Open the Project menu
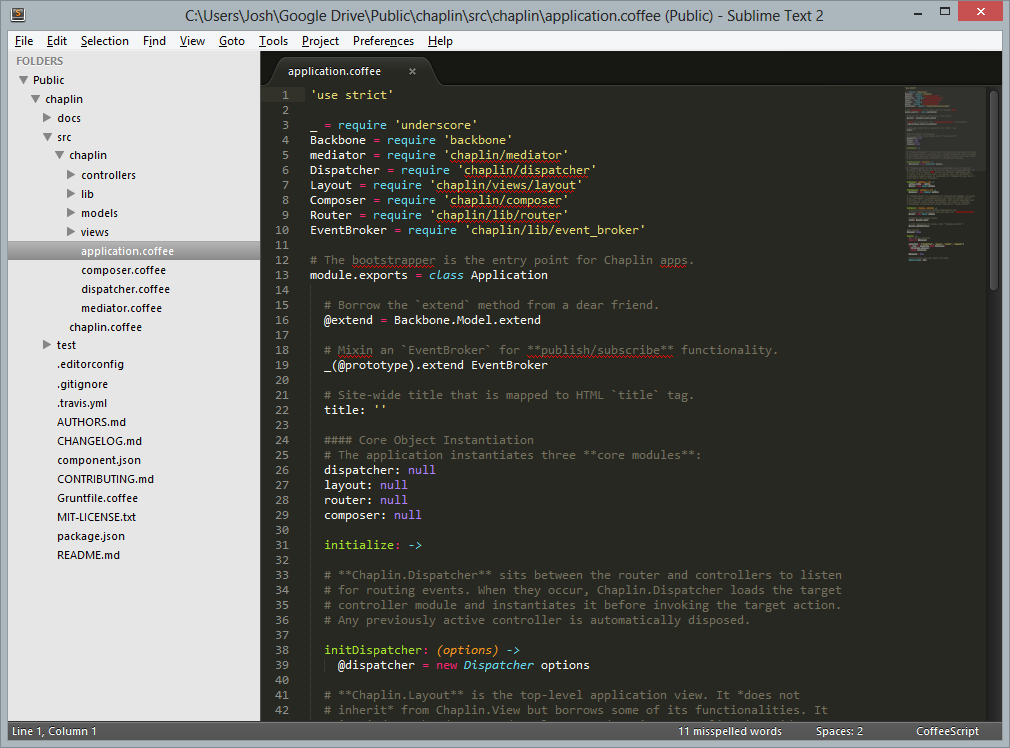 pyautogui.click(x=320, y=41)
